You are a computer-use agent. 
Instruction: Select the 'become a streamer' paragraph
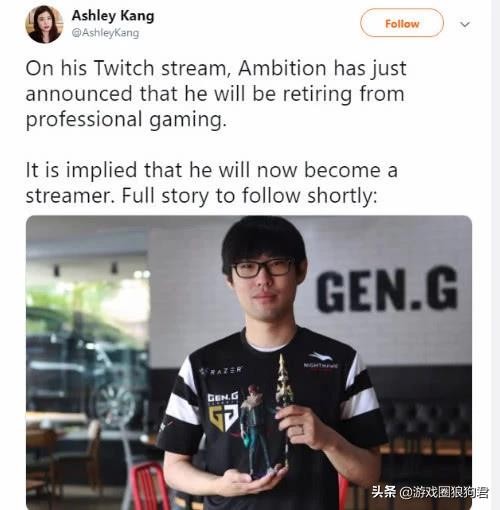212,183
